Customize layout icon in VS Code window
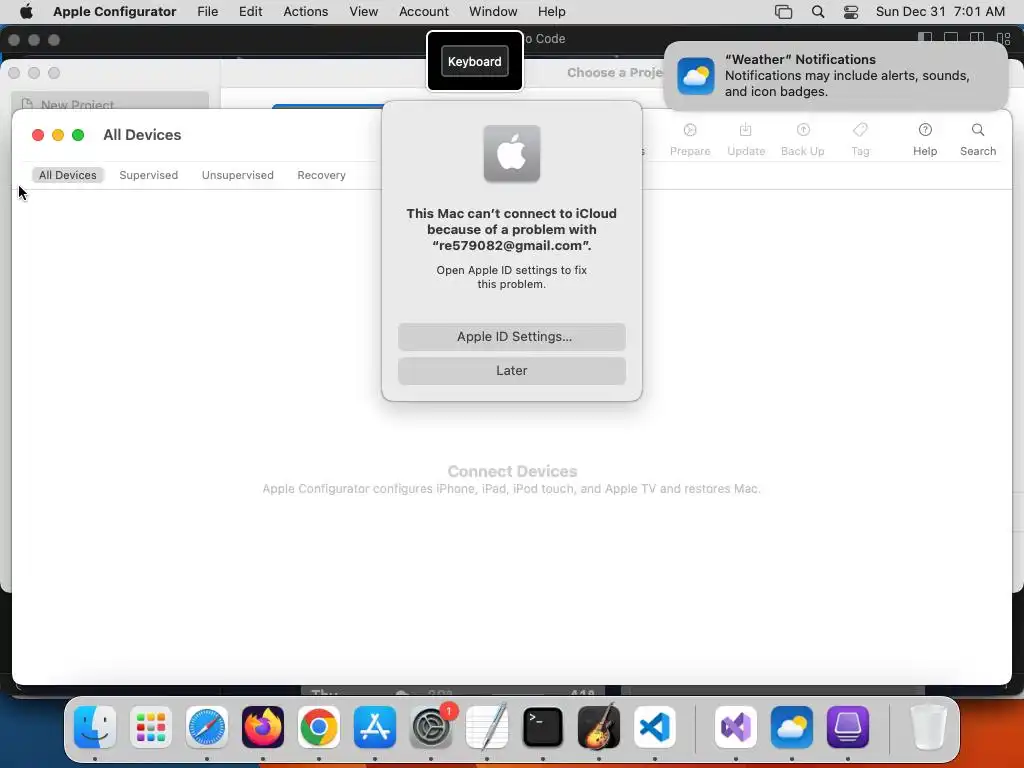1024x768 pixels. [x=1003, y=39]
